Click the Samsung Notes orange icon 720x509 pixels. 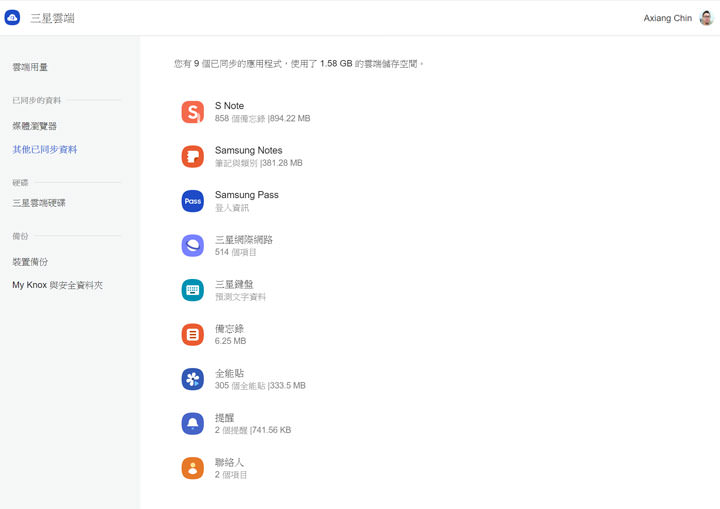(193, 156)
